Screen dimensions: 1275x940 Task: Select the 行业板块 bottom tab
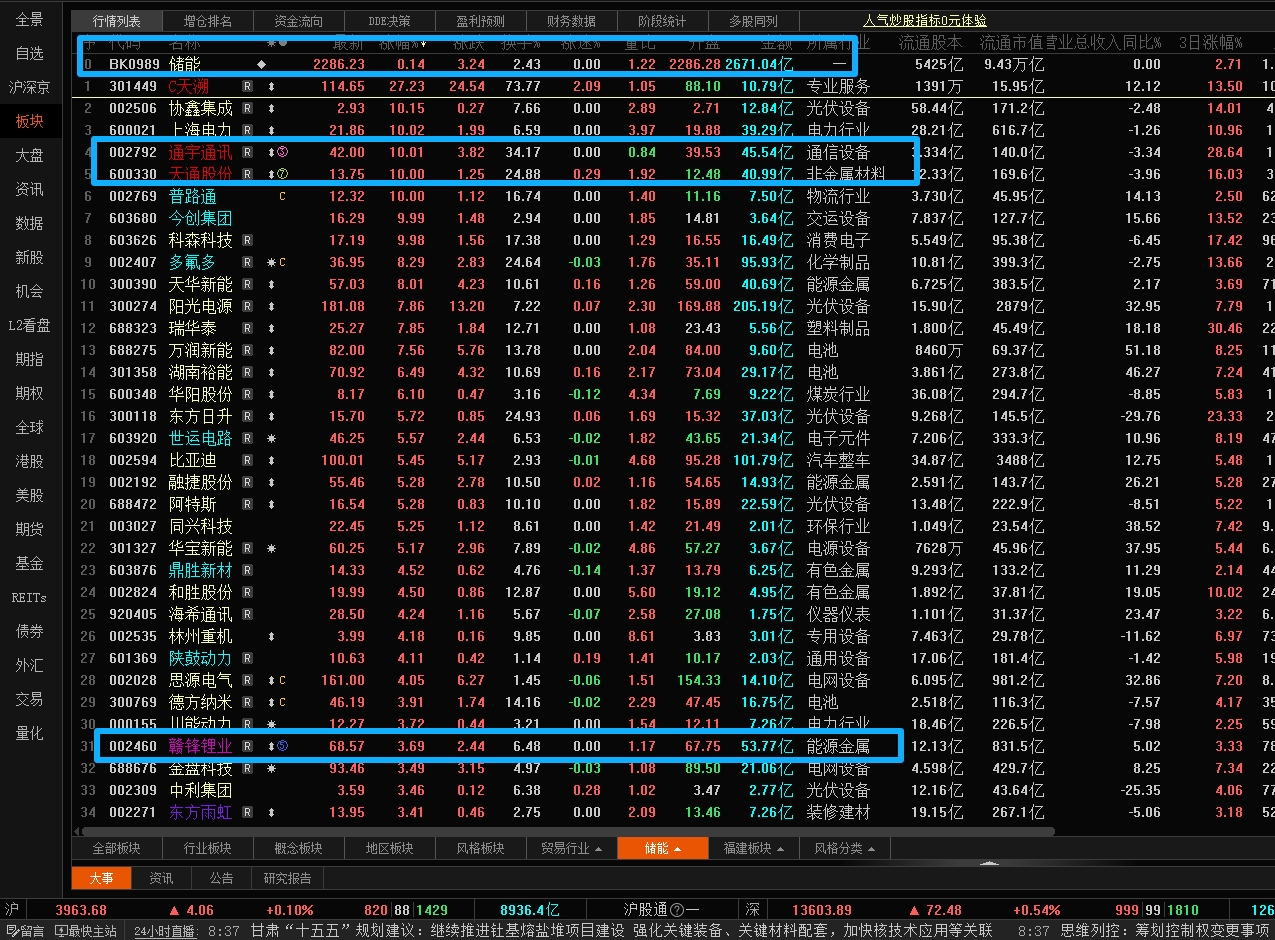(x=207, y=848)
